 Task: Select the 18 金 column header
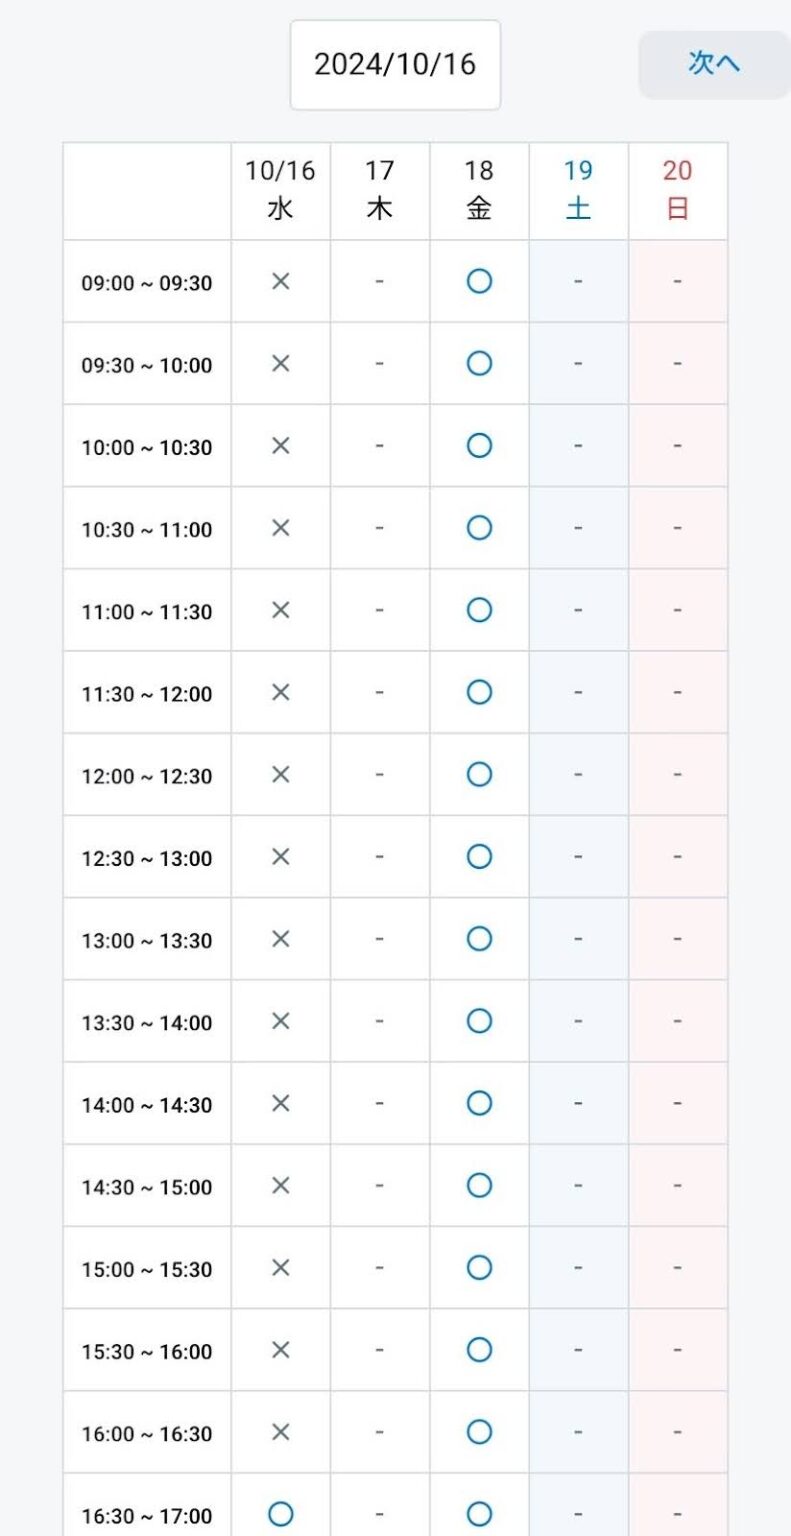(479, 190)
